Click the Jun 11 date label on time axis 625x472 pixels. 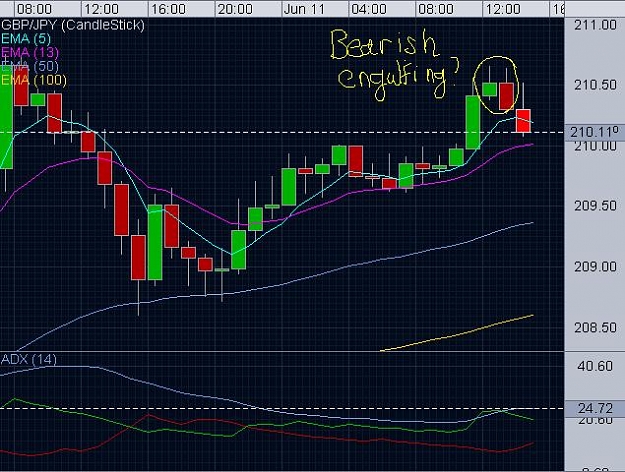pyautogui.click(x=305, y=9)
